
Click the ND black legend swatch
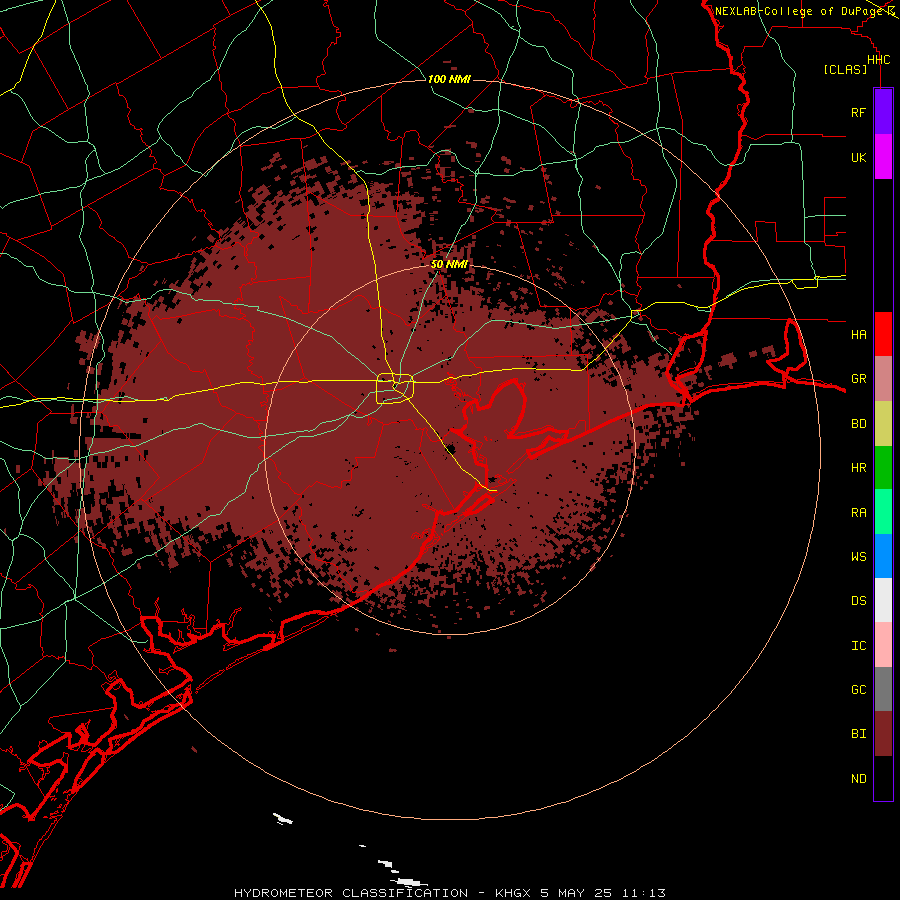pyautogui.click(x=883, y=778)
